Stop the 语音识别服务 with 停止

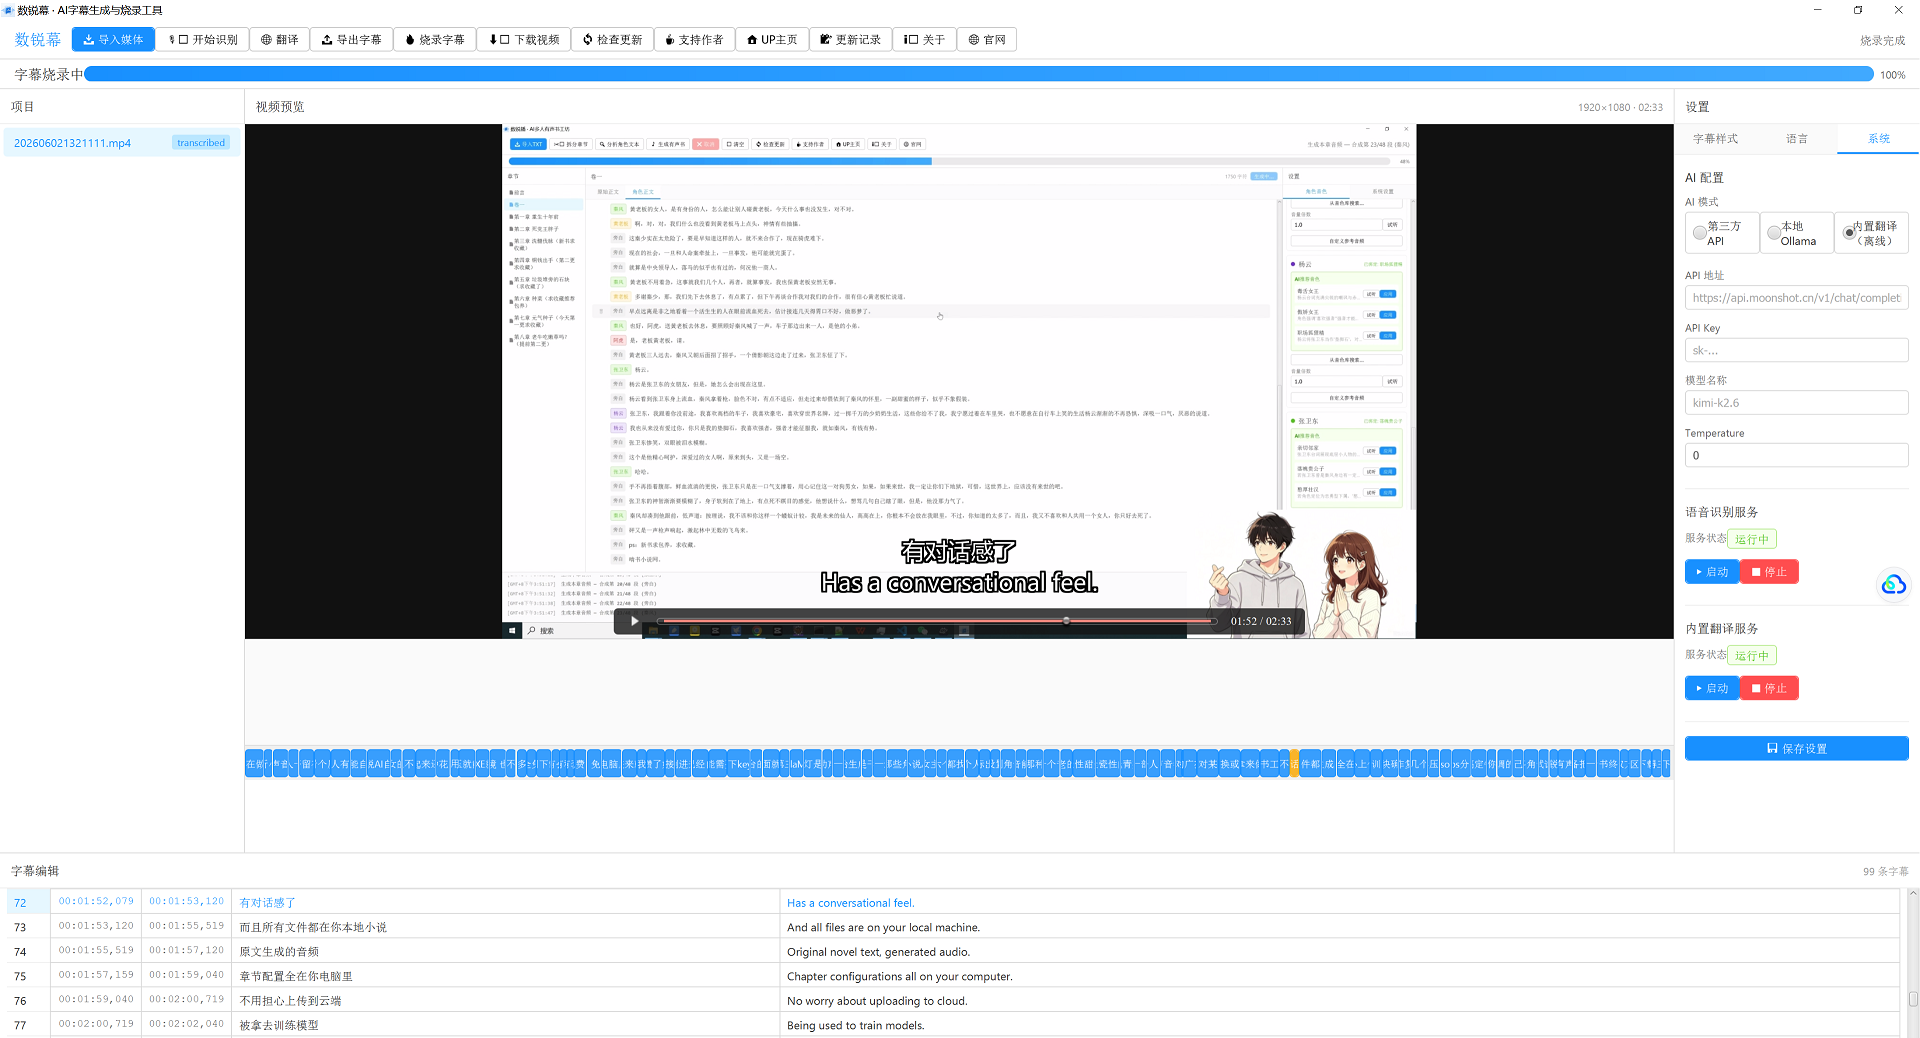(x=1770, y=572)
